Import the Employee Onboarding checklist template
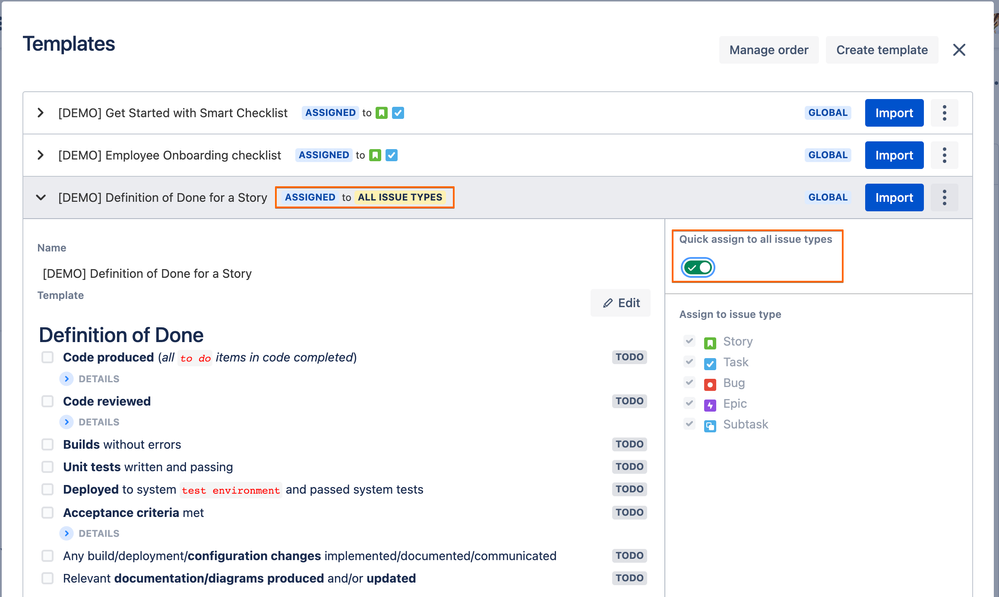999x597 pixels. tap(894, 155)
